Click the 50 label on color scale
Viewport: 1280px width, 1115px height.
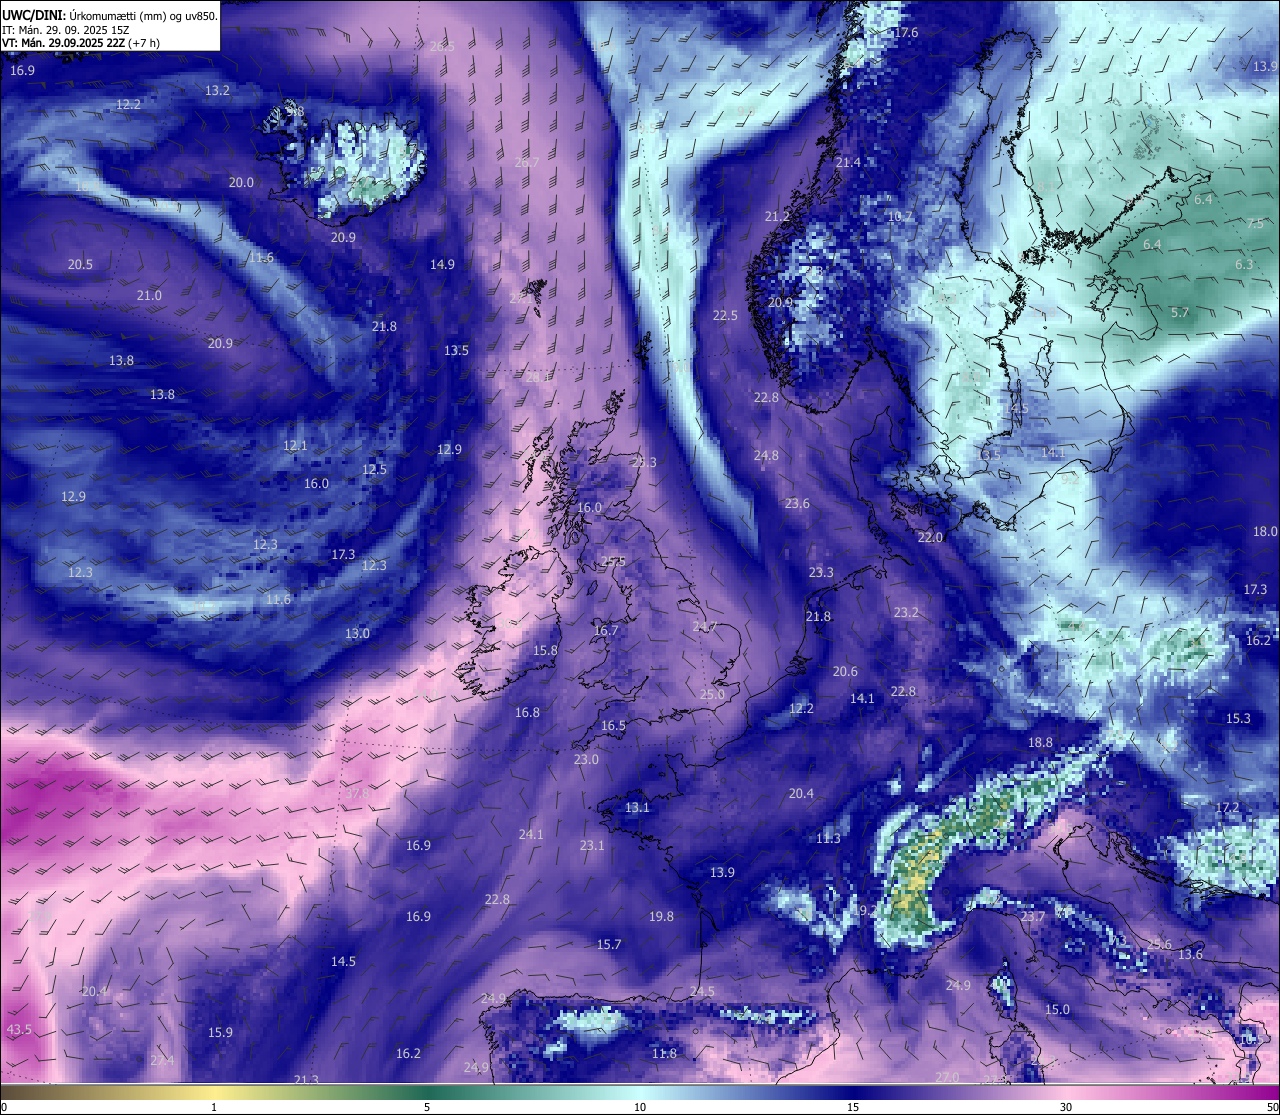tap(1272, 1107)
